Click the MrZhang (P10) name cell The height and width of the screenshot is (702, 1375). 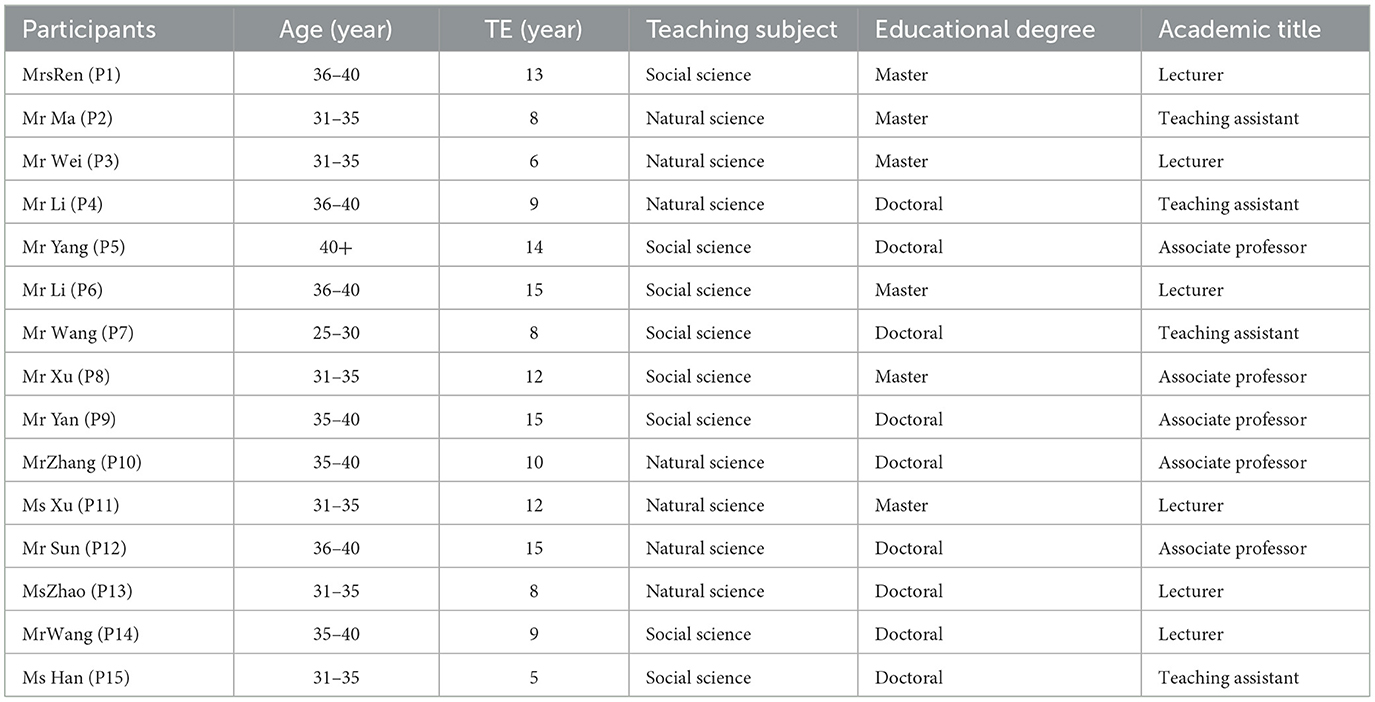pos(76,462)
